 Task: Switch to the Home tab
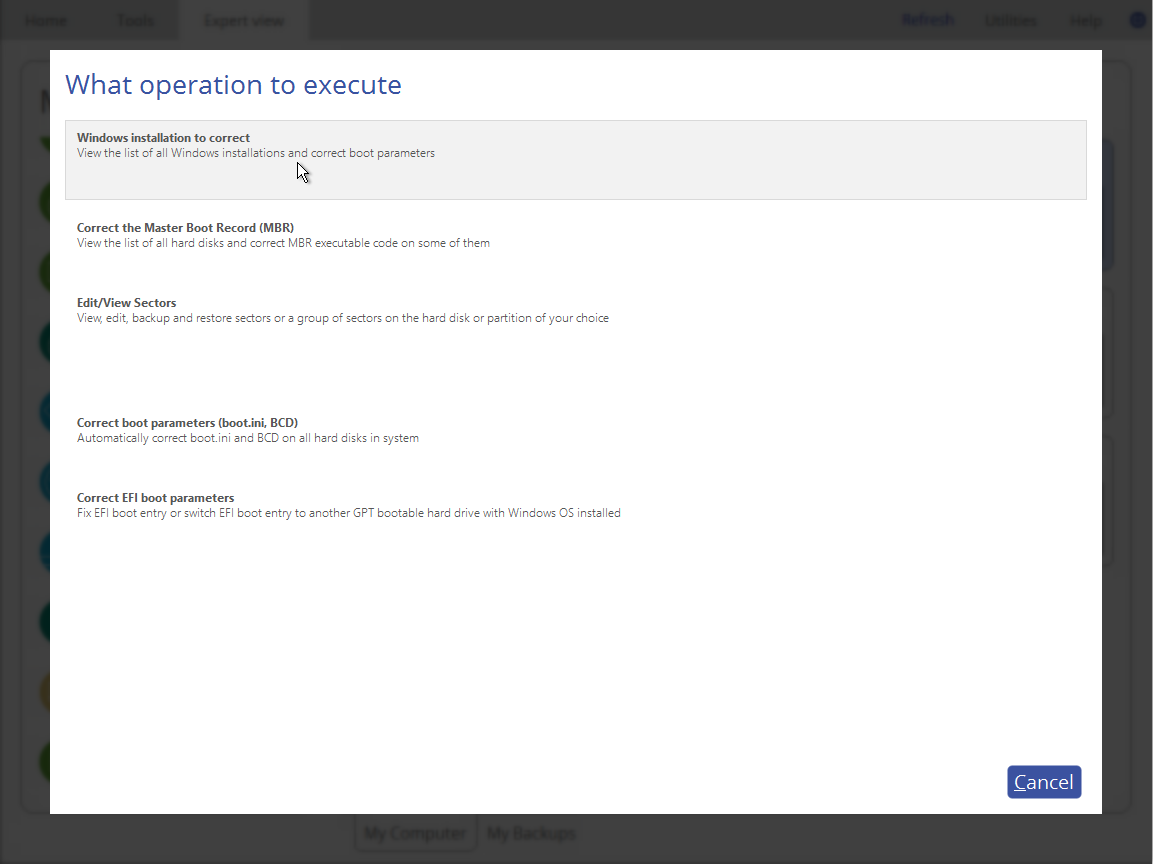pos(46,20)
